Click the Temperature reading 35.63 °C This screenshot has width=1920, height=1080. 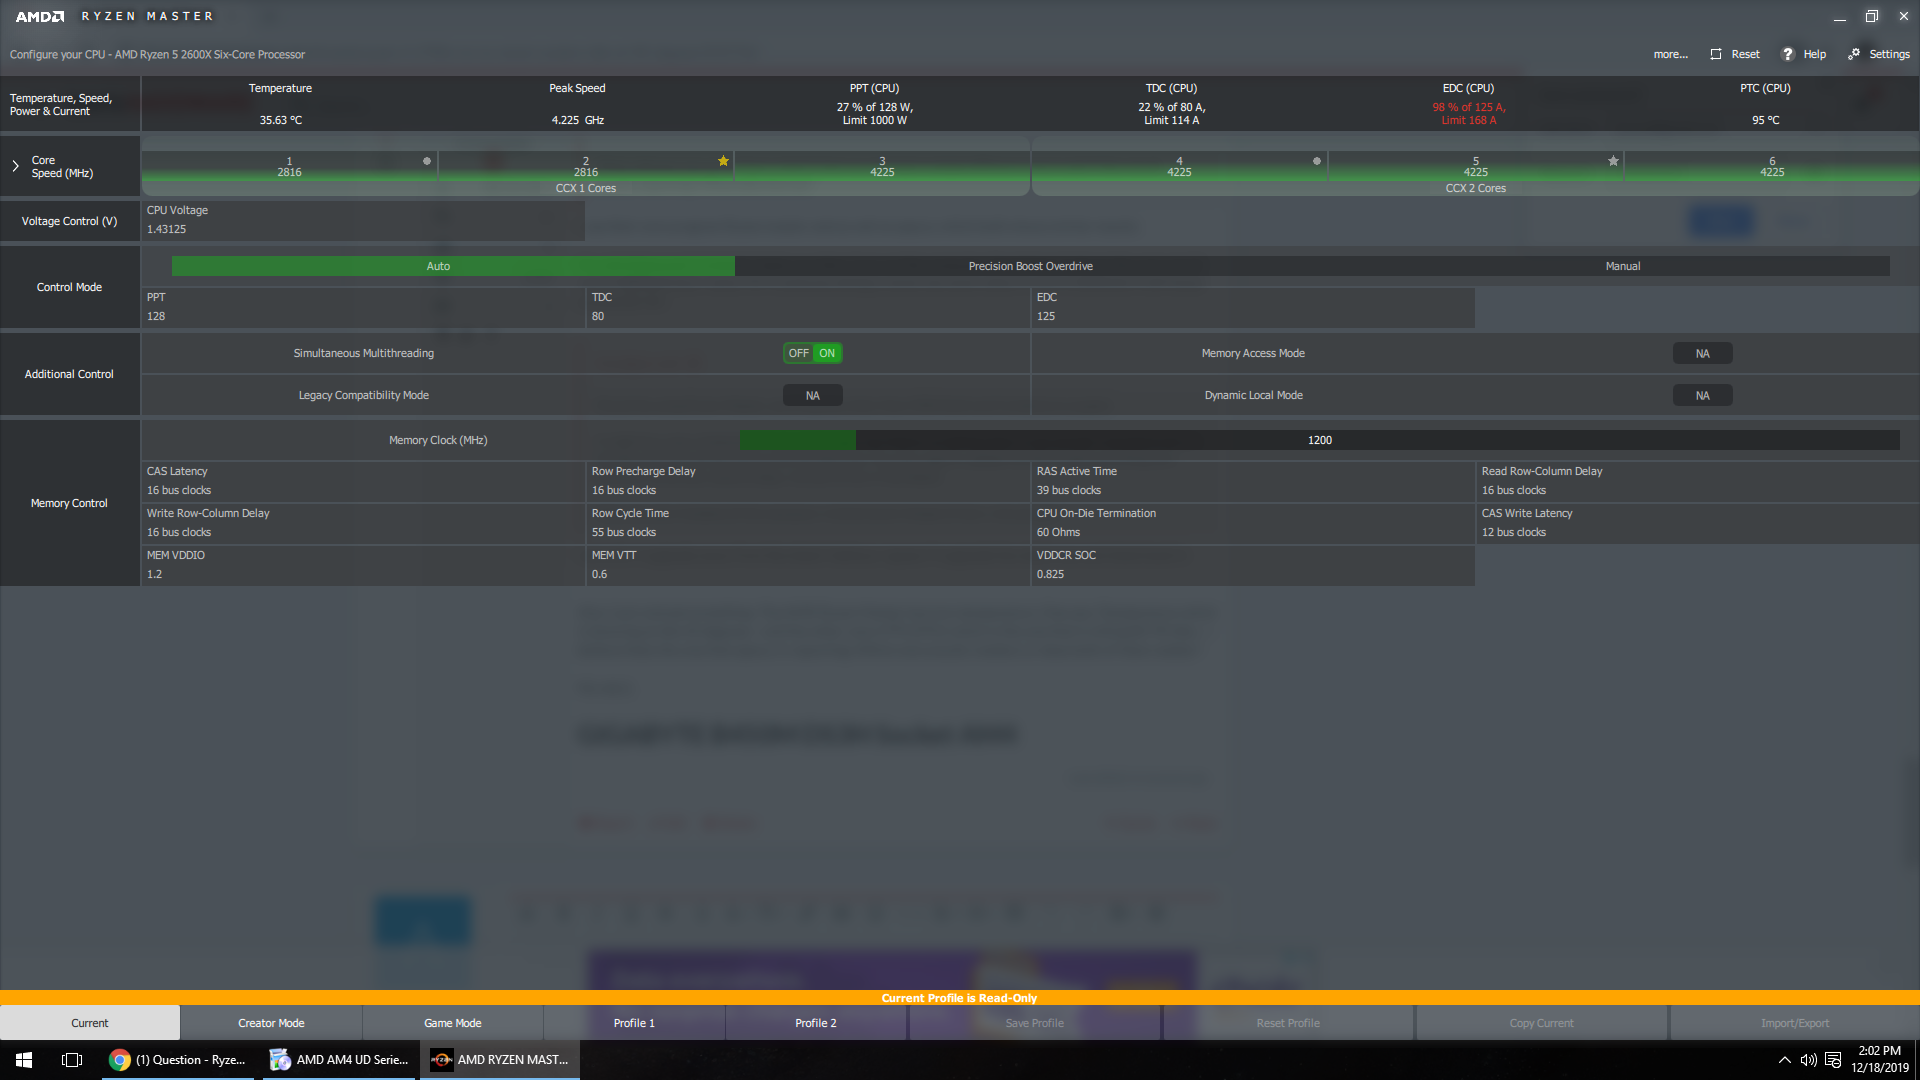280,120
